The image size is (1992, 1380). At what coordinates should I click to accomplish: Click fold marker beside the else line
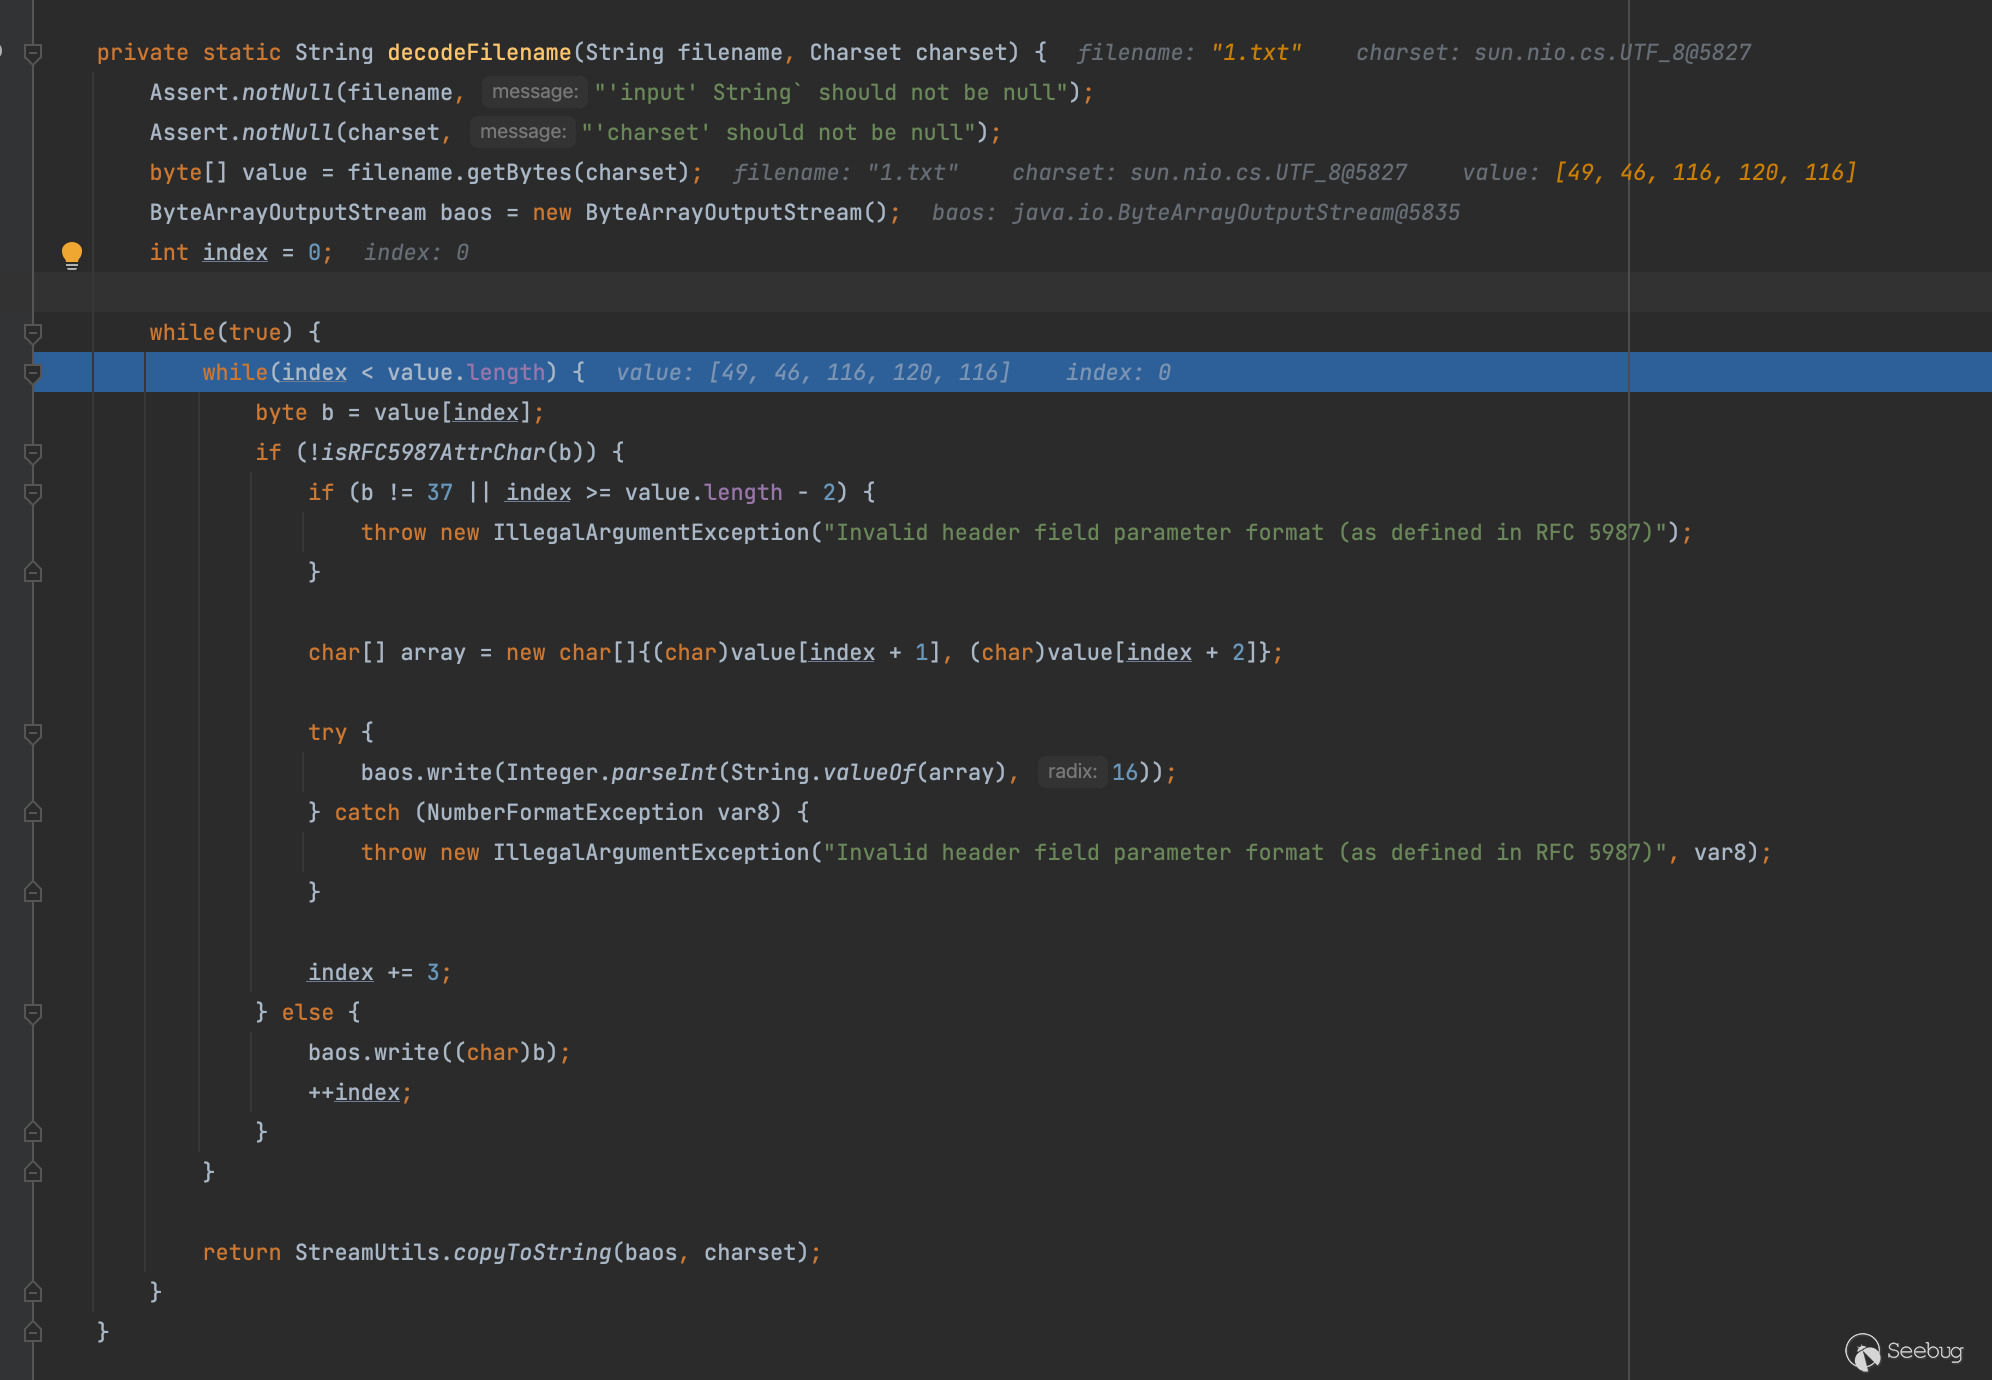(x=33, y=1013)
